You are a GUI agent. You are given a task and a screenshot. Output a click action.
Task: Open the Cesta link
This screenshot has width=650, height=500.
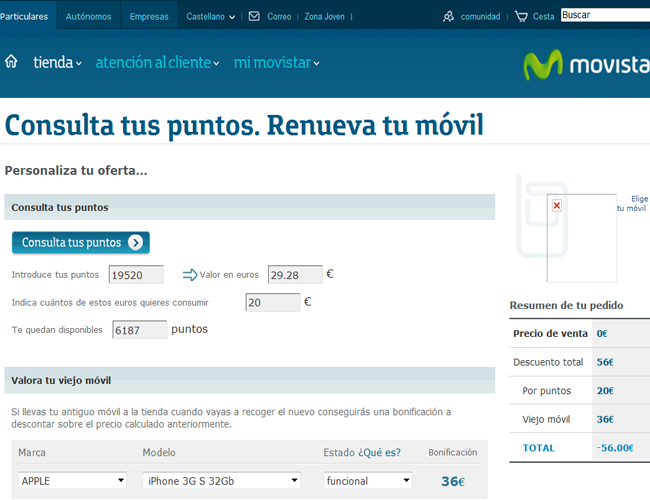pos(543,17)
